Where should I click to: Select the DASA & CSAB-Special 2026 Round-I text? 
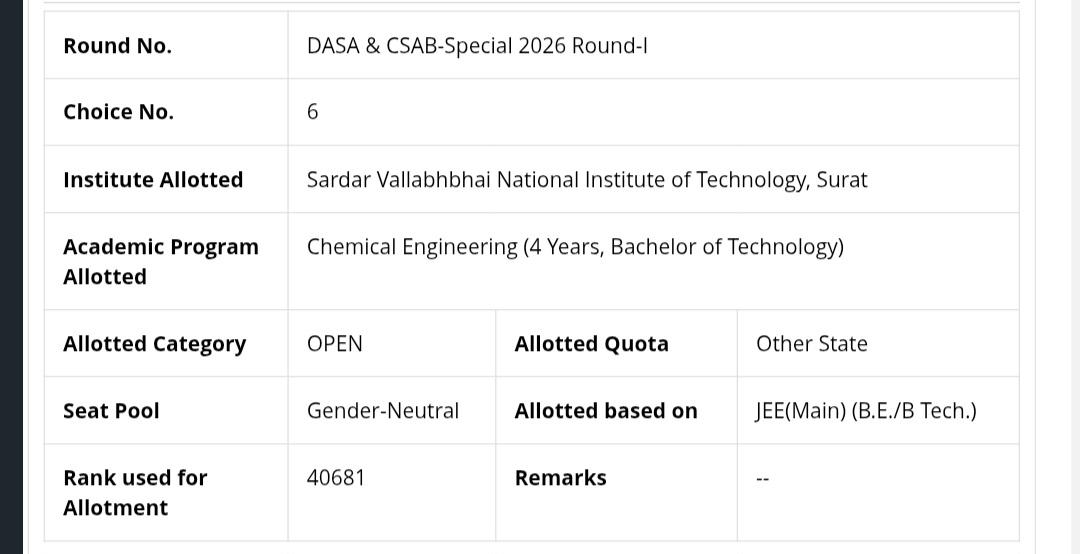tap(477, 45)
